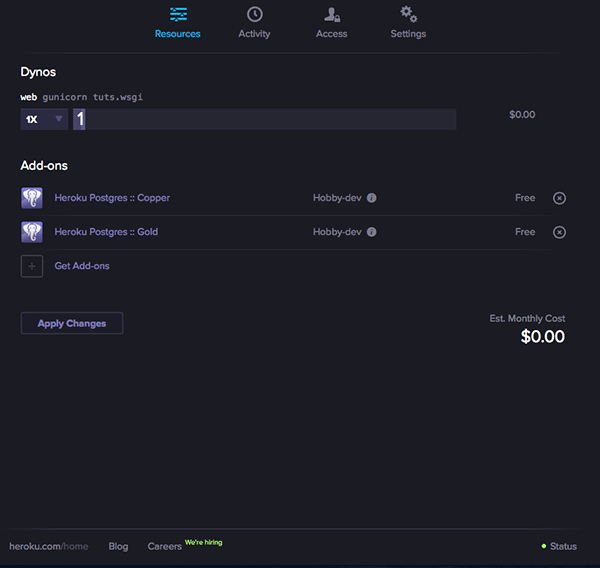Click the Heroku Postgres Gold elephant icon

pyautogui.click(x=32, y=232)
